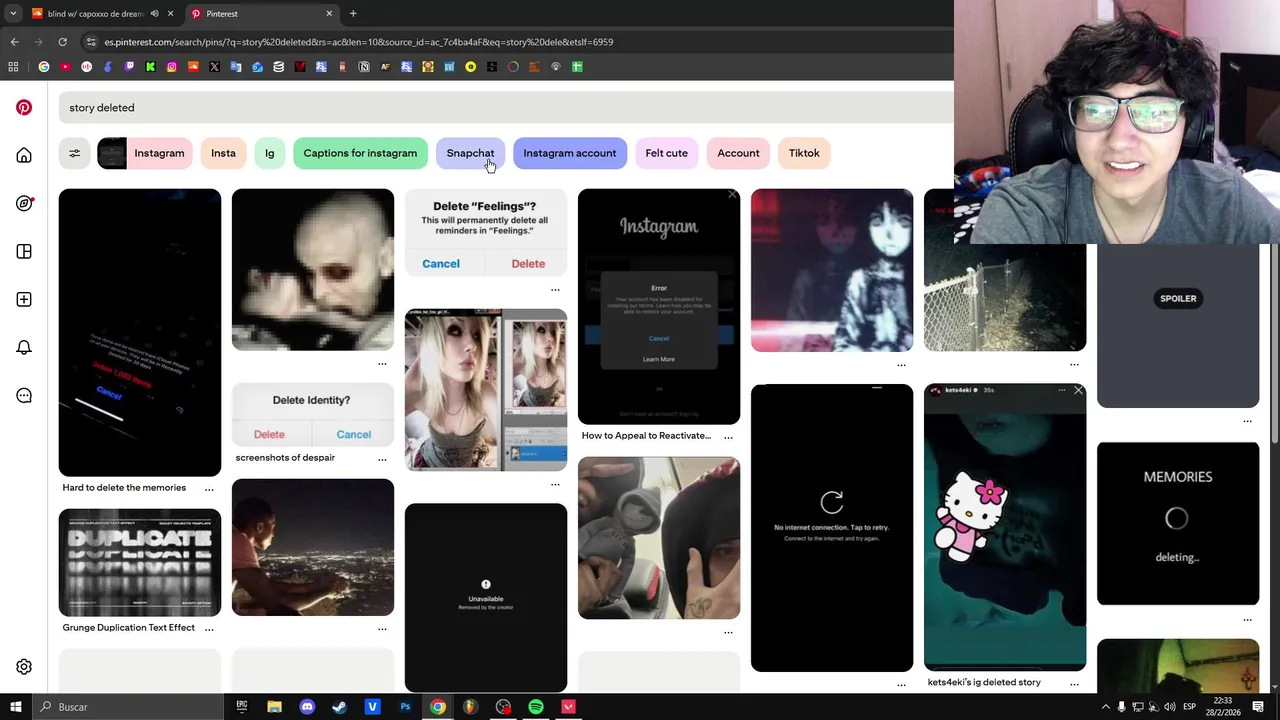Go back with the browser back arrow
Viewport: 1280px width, 720px height.
point(14,42)
